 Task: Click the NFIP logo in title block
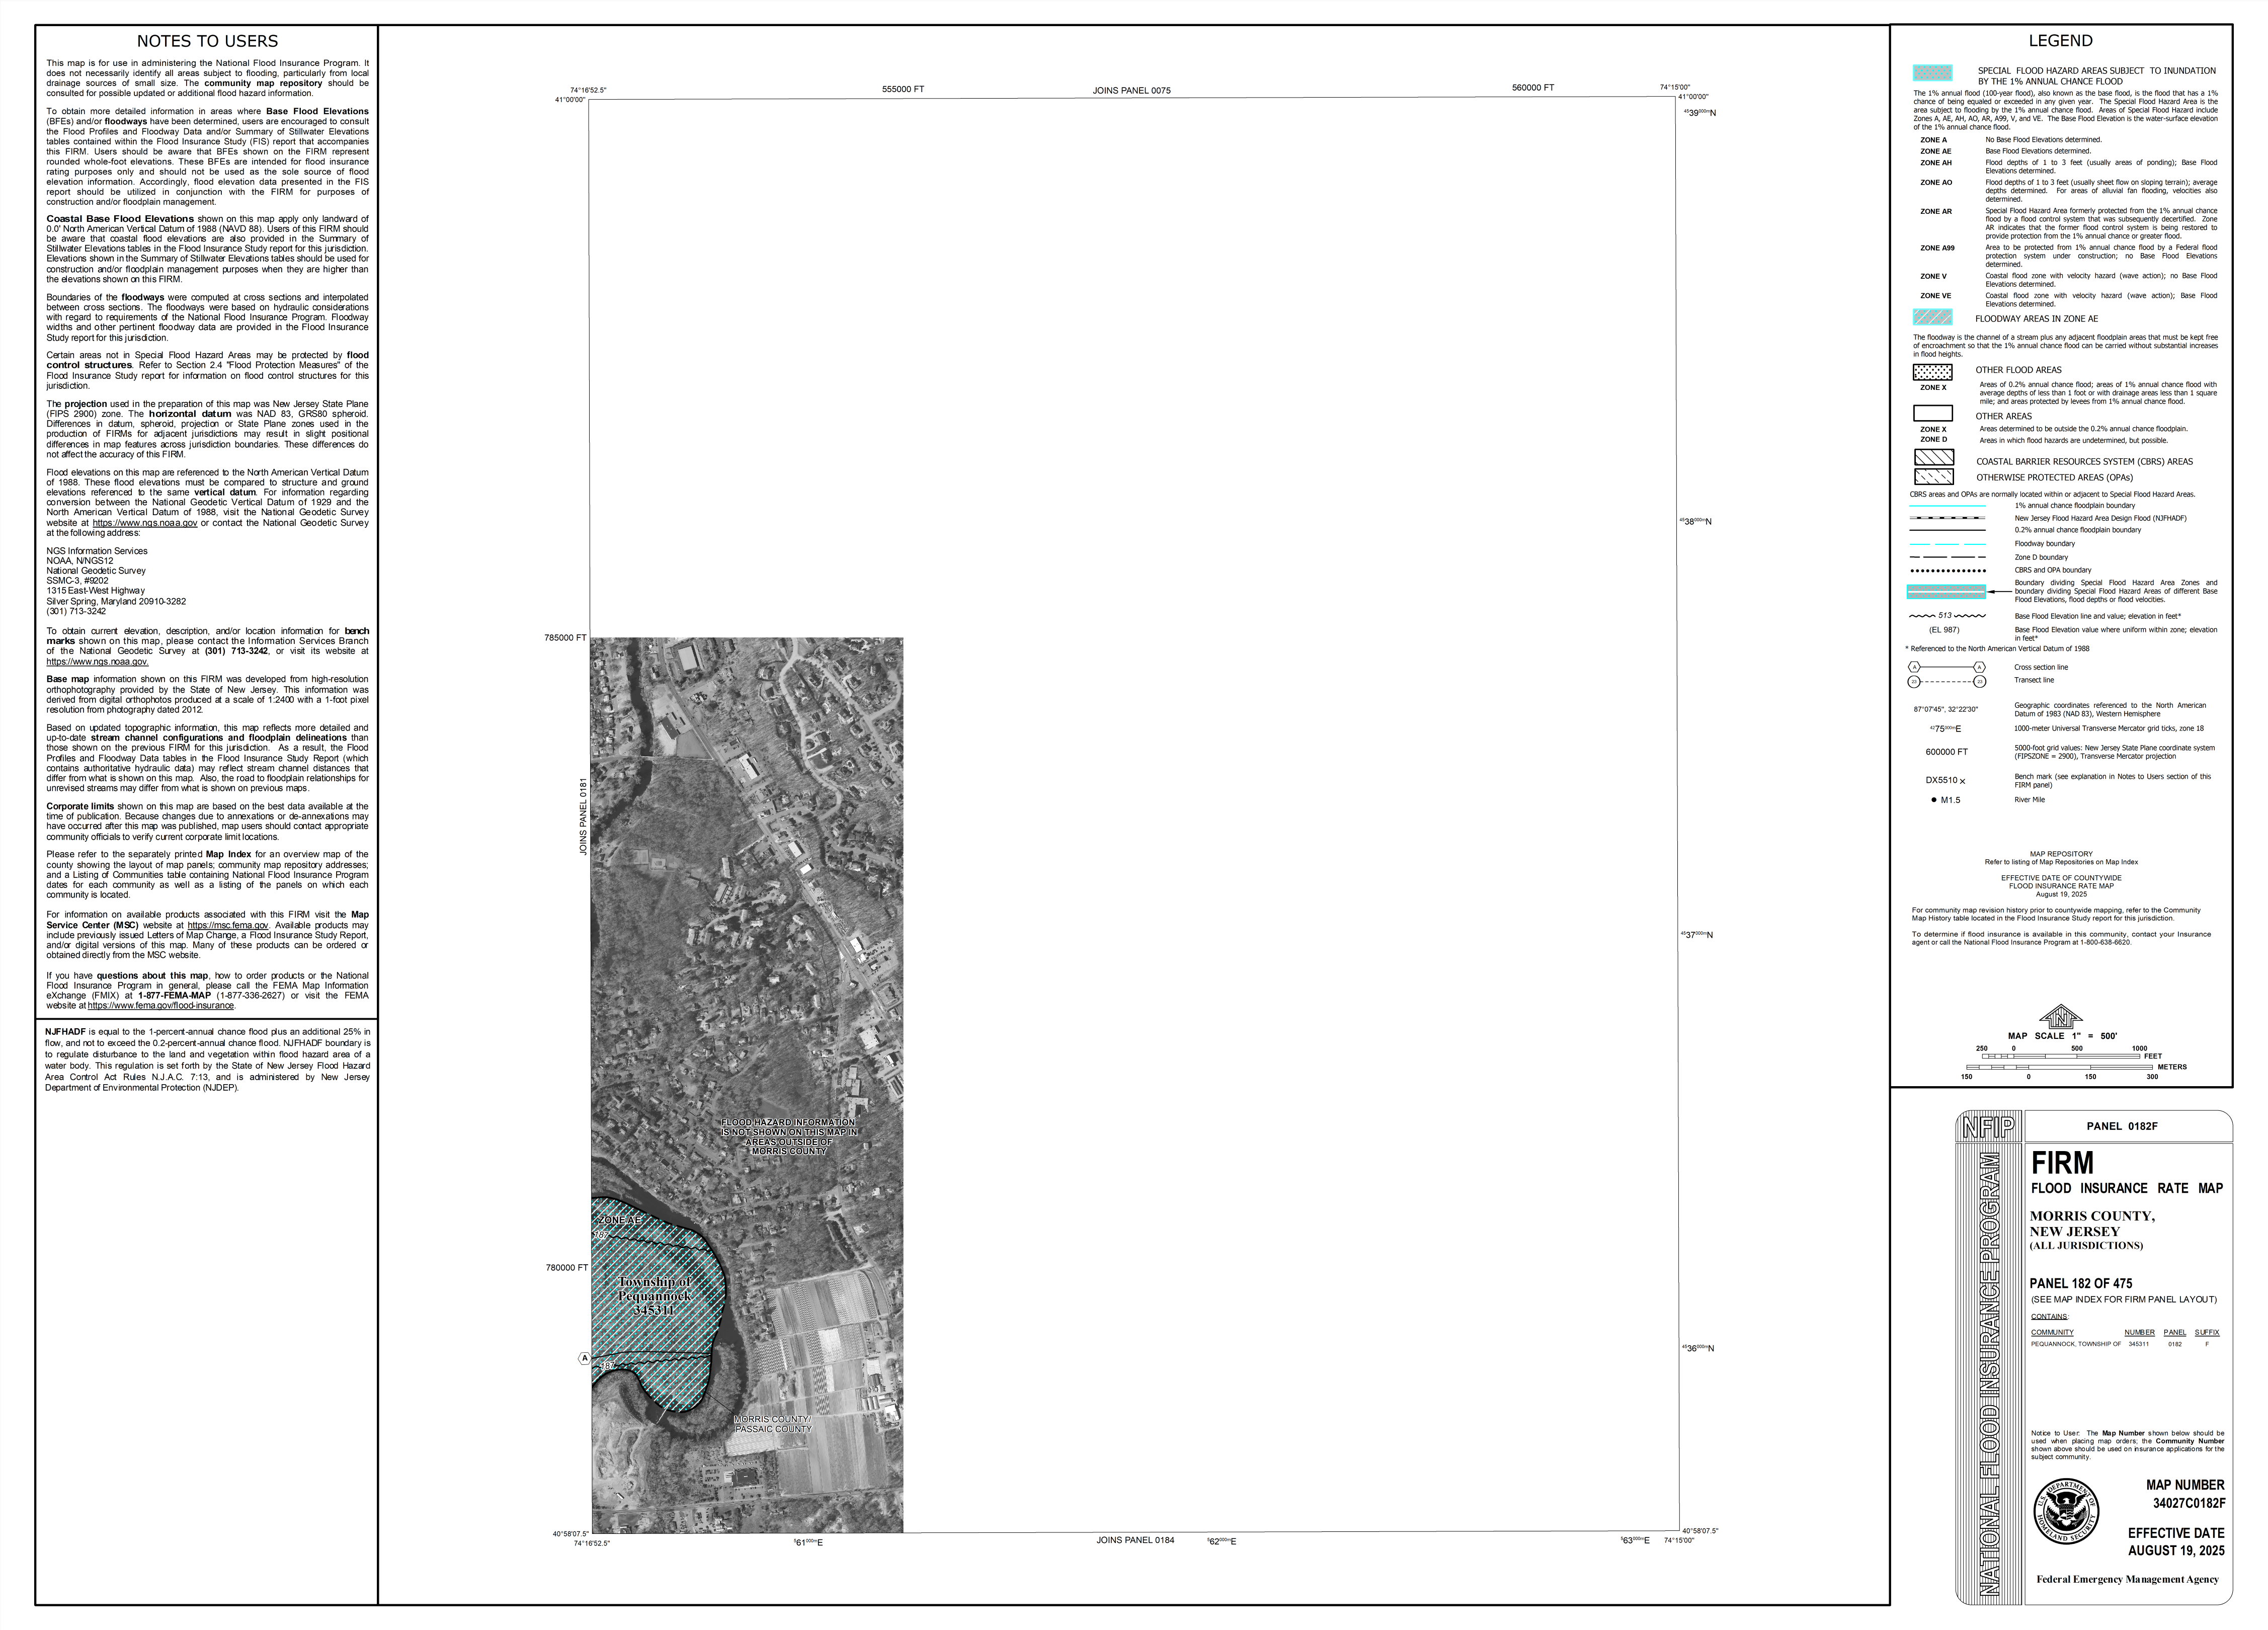click(1989, 1127)
